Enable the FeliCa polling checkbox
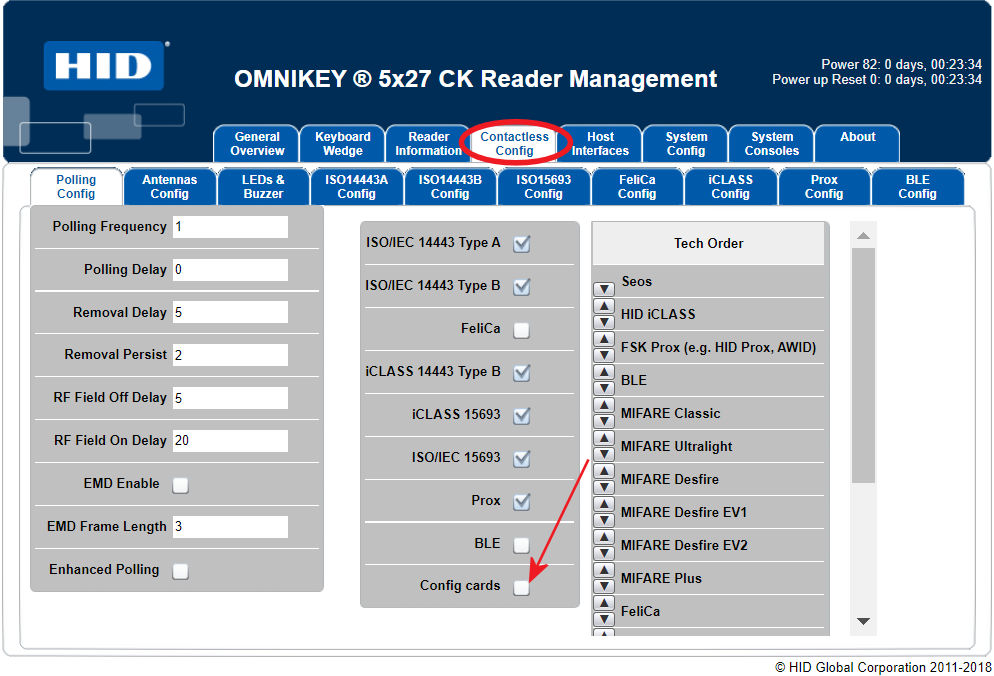Viewport: 994px width, 676px height. pos(522,330)
